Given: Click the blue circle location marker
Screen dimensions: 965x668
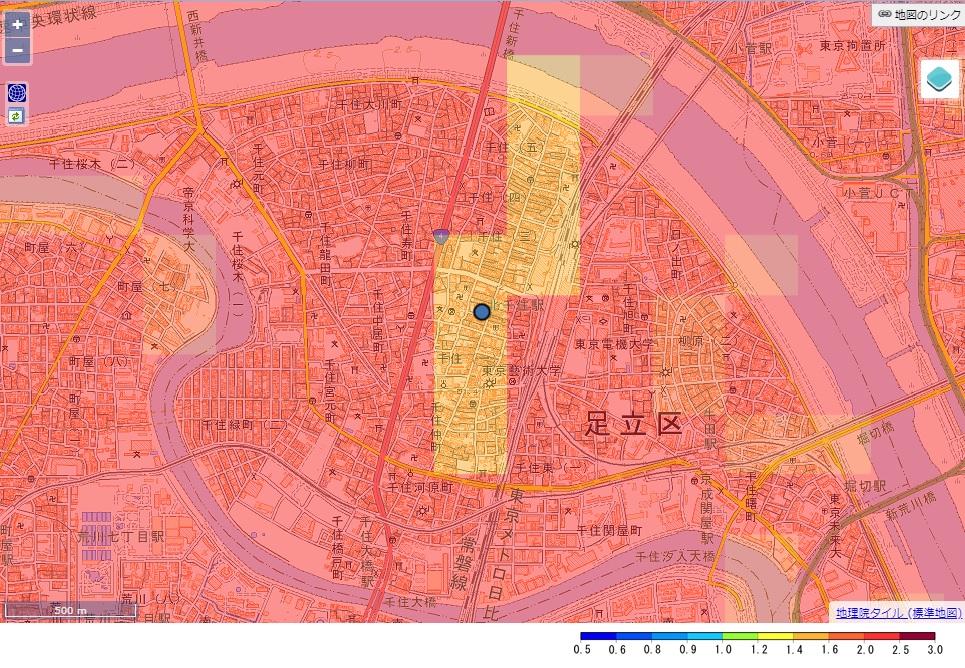Looking at the screenshot, I should (x=482, y=312).
